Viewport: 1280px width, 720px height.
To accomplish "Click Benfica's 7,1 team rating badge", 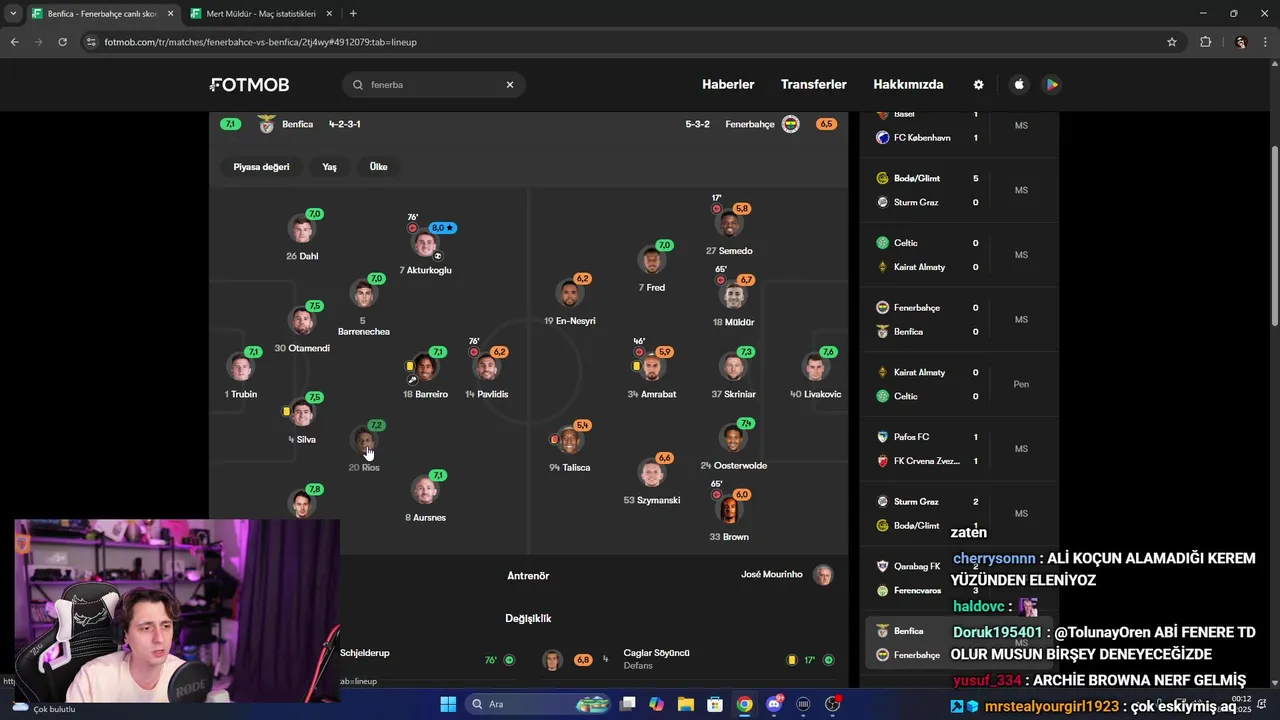I will 230,124.
